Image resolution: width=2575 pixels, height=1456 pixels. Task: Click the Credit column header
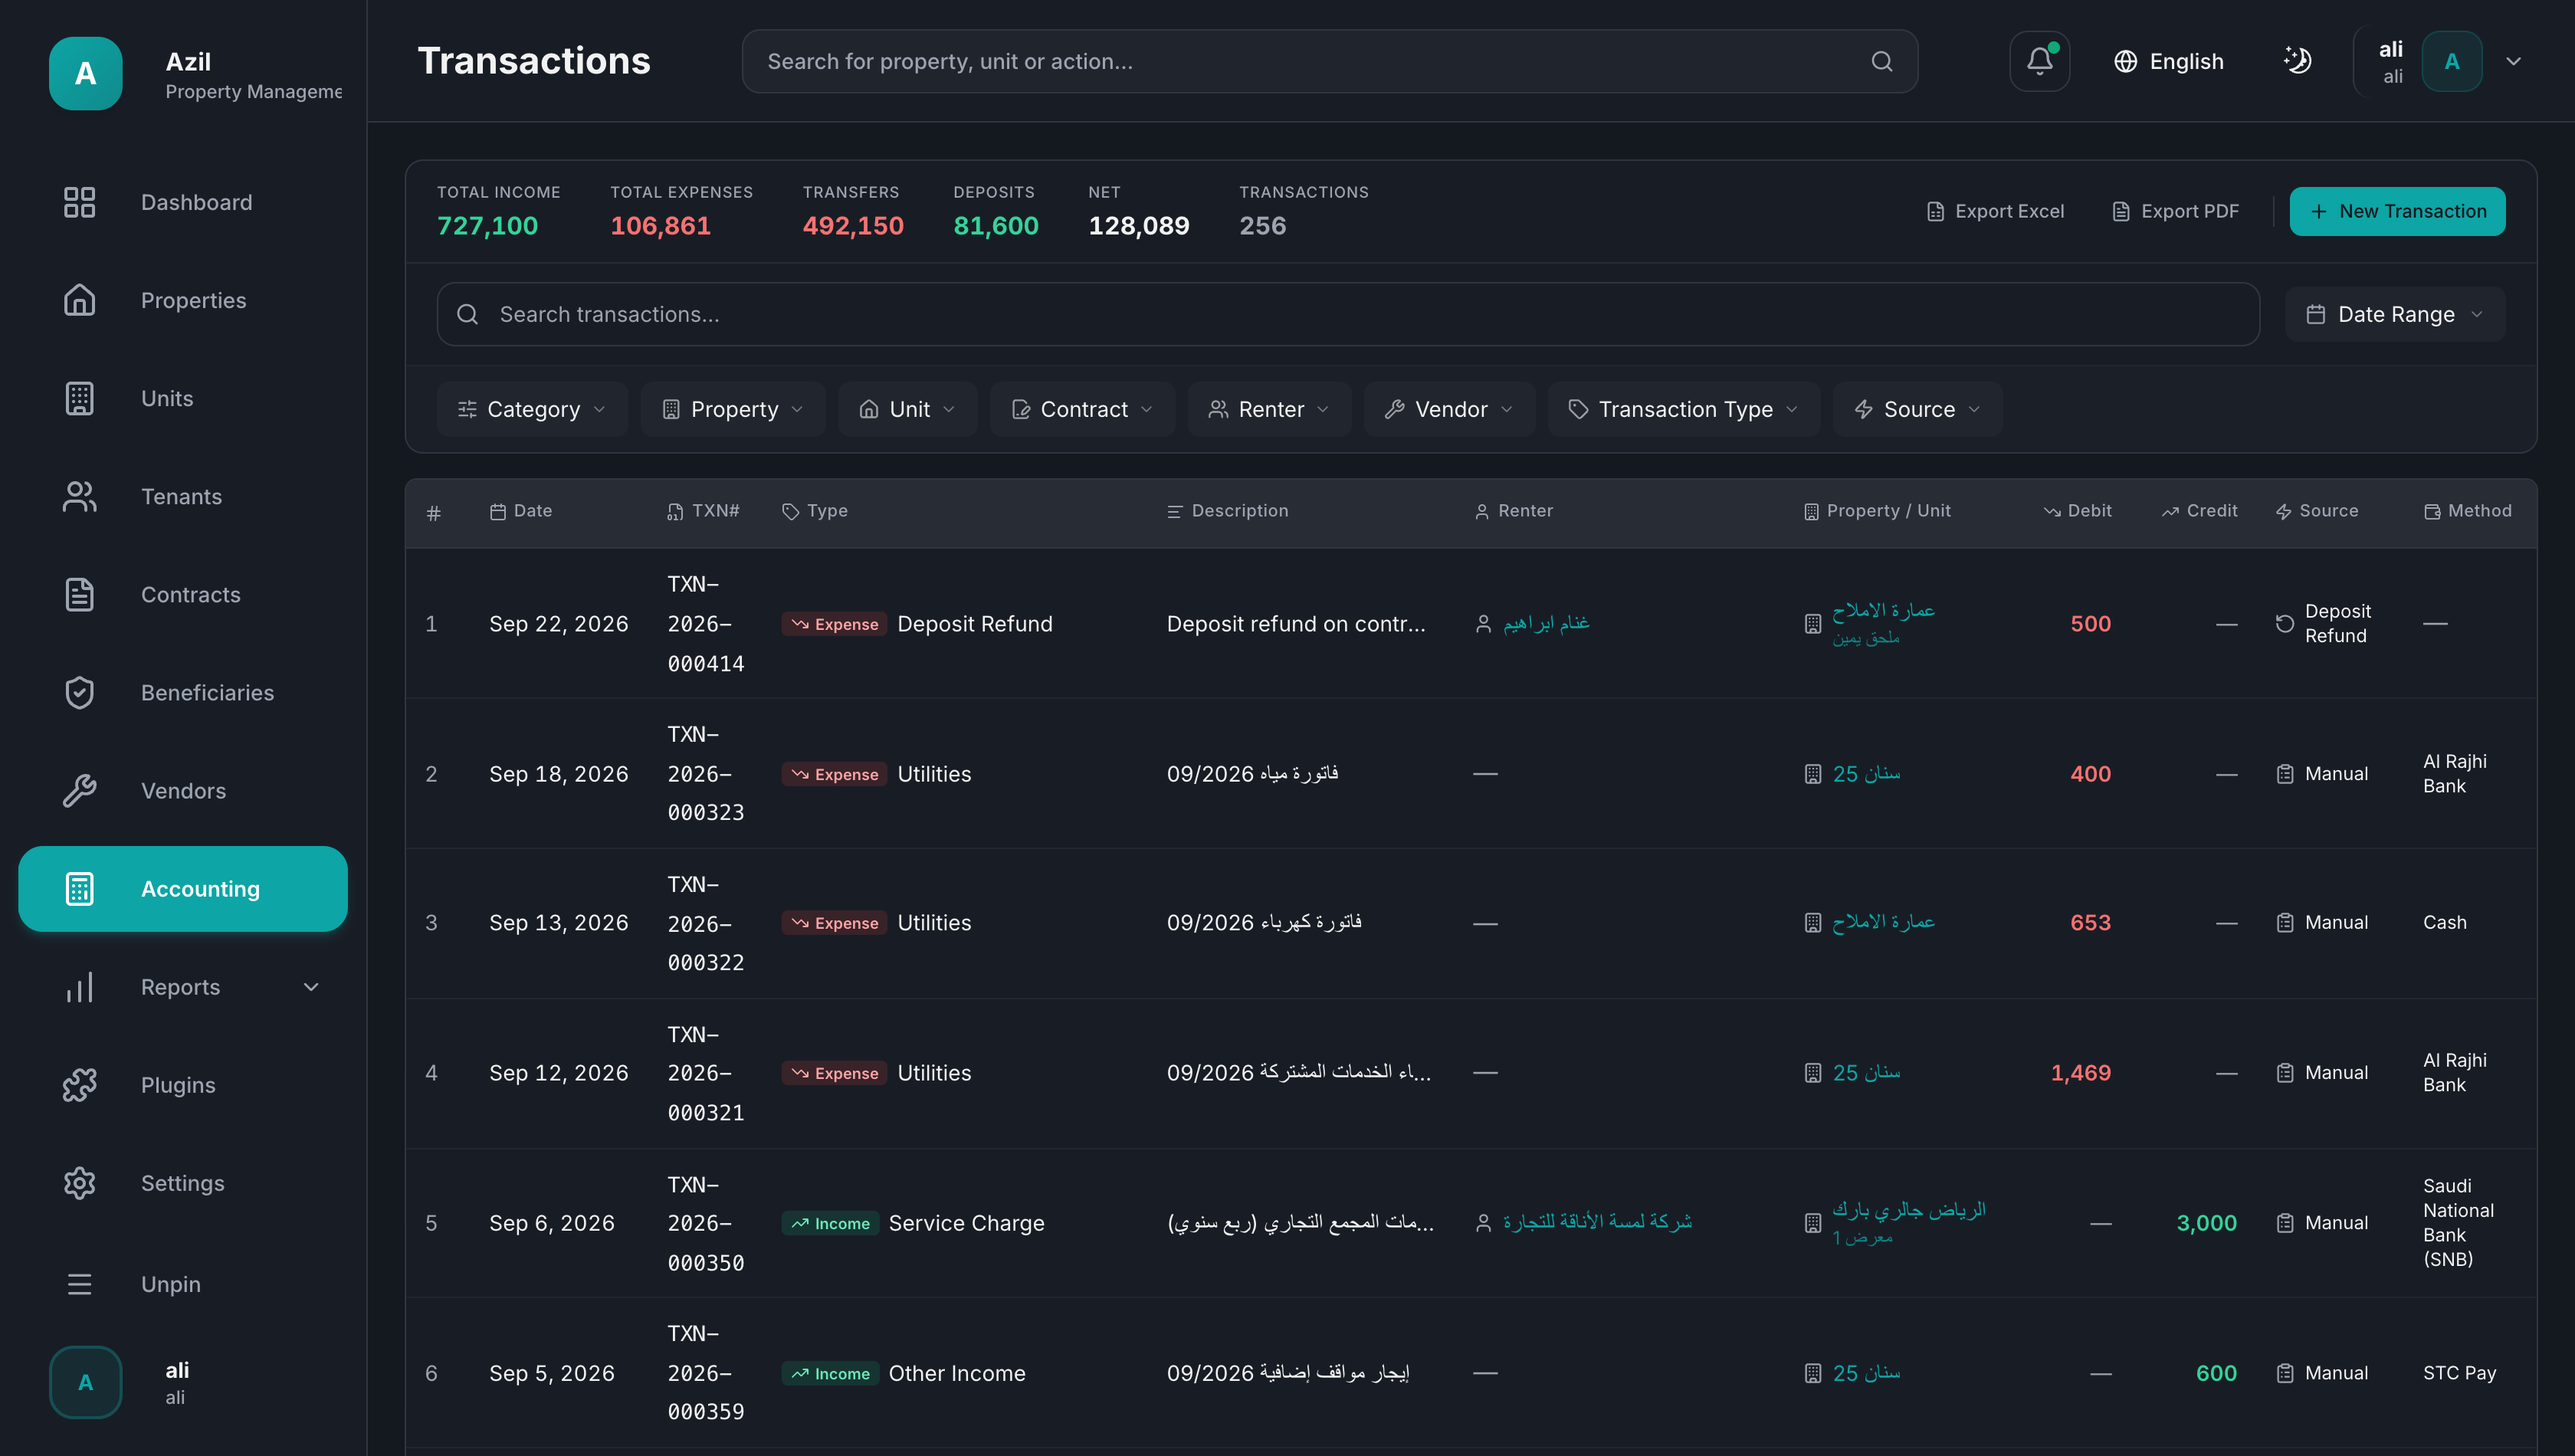click(2199, 511)
